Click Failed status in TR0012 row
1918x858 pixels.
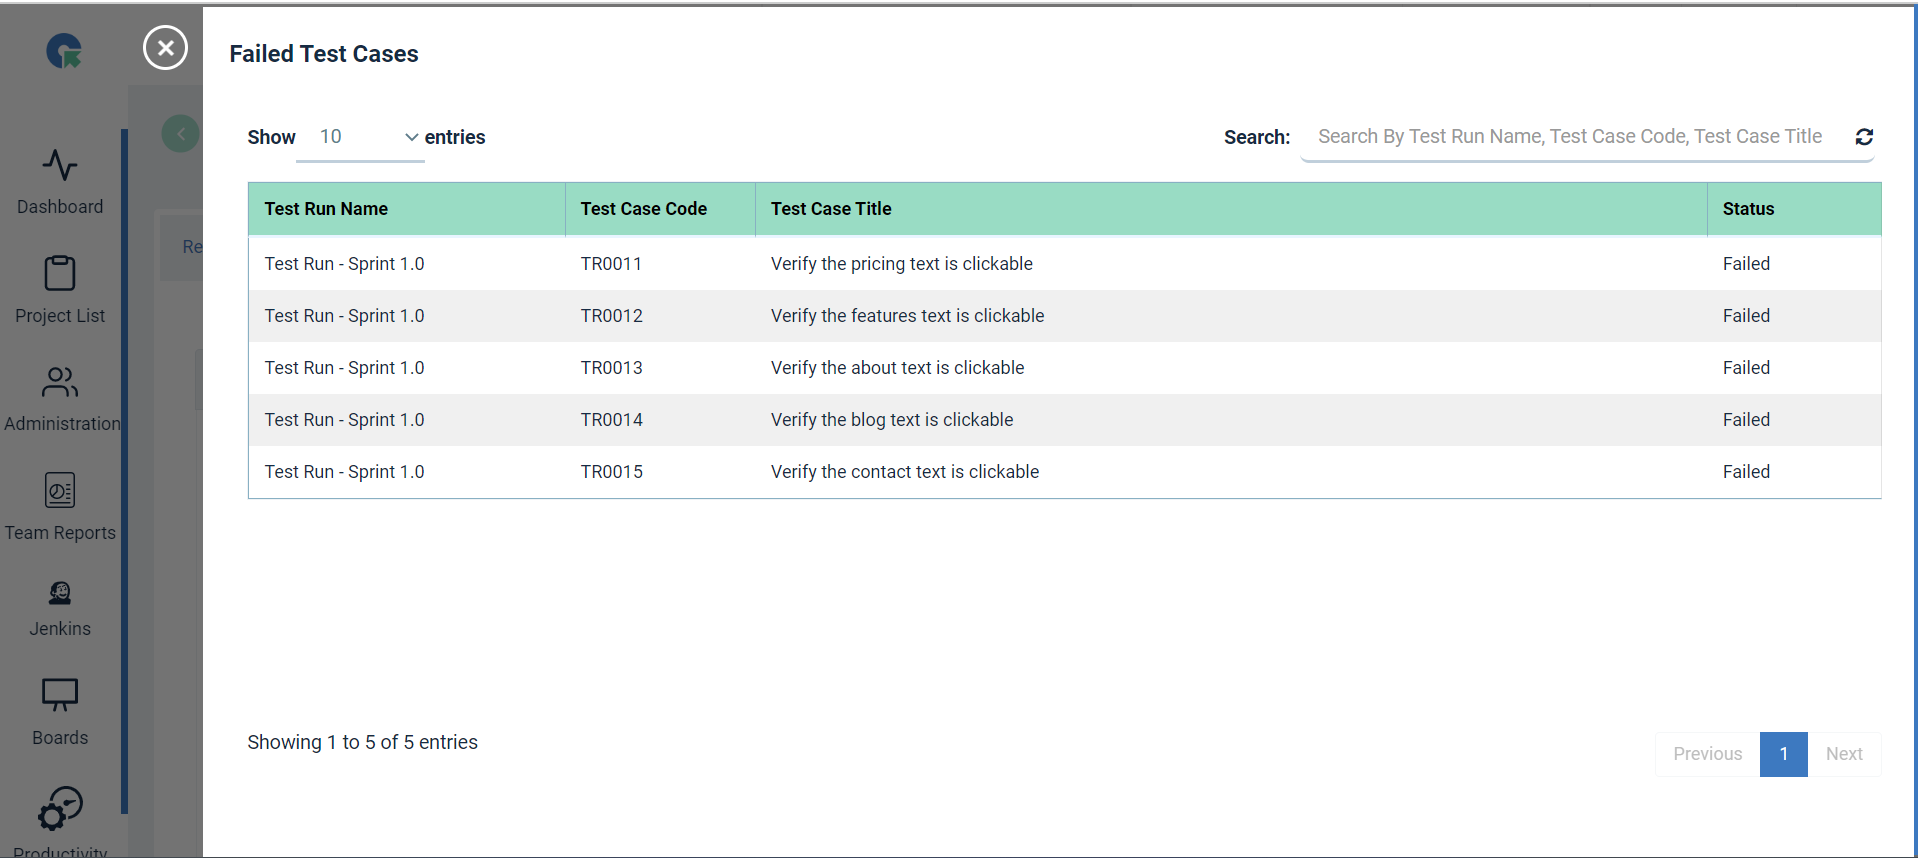[1746, 316]
